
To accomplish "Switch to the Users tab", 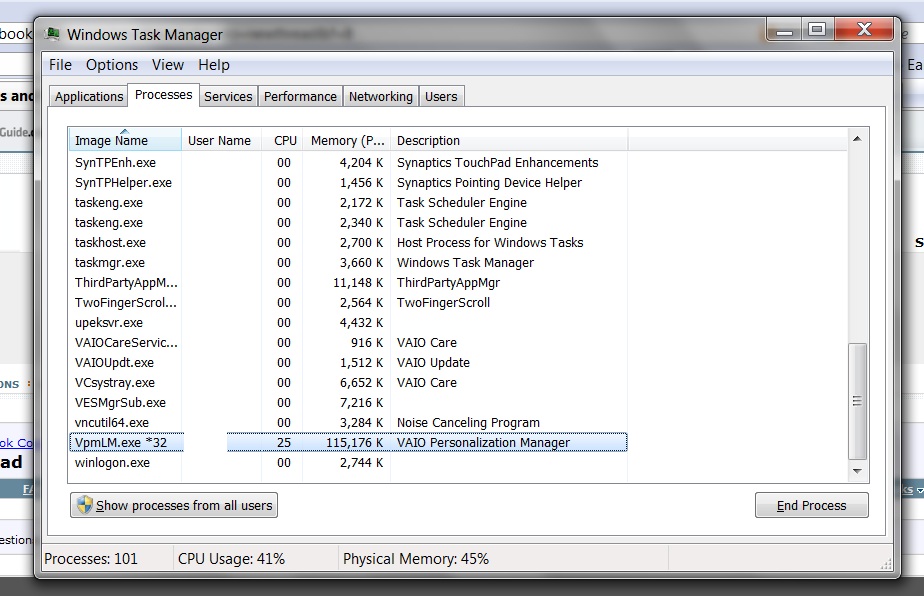I will (x=441, y=97).
